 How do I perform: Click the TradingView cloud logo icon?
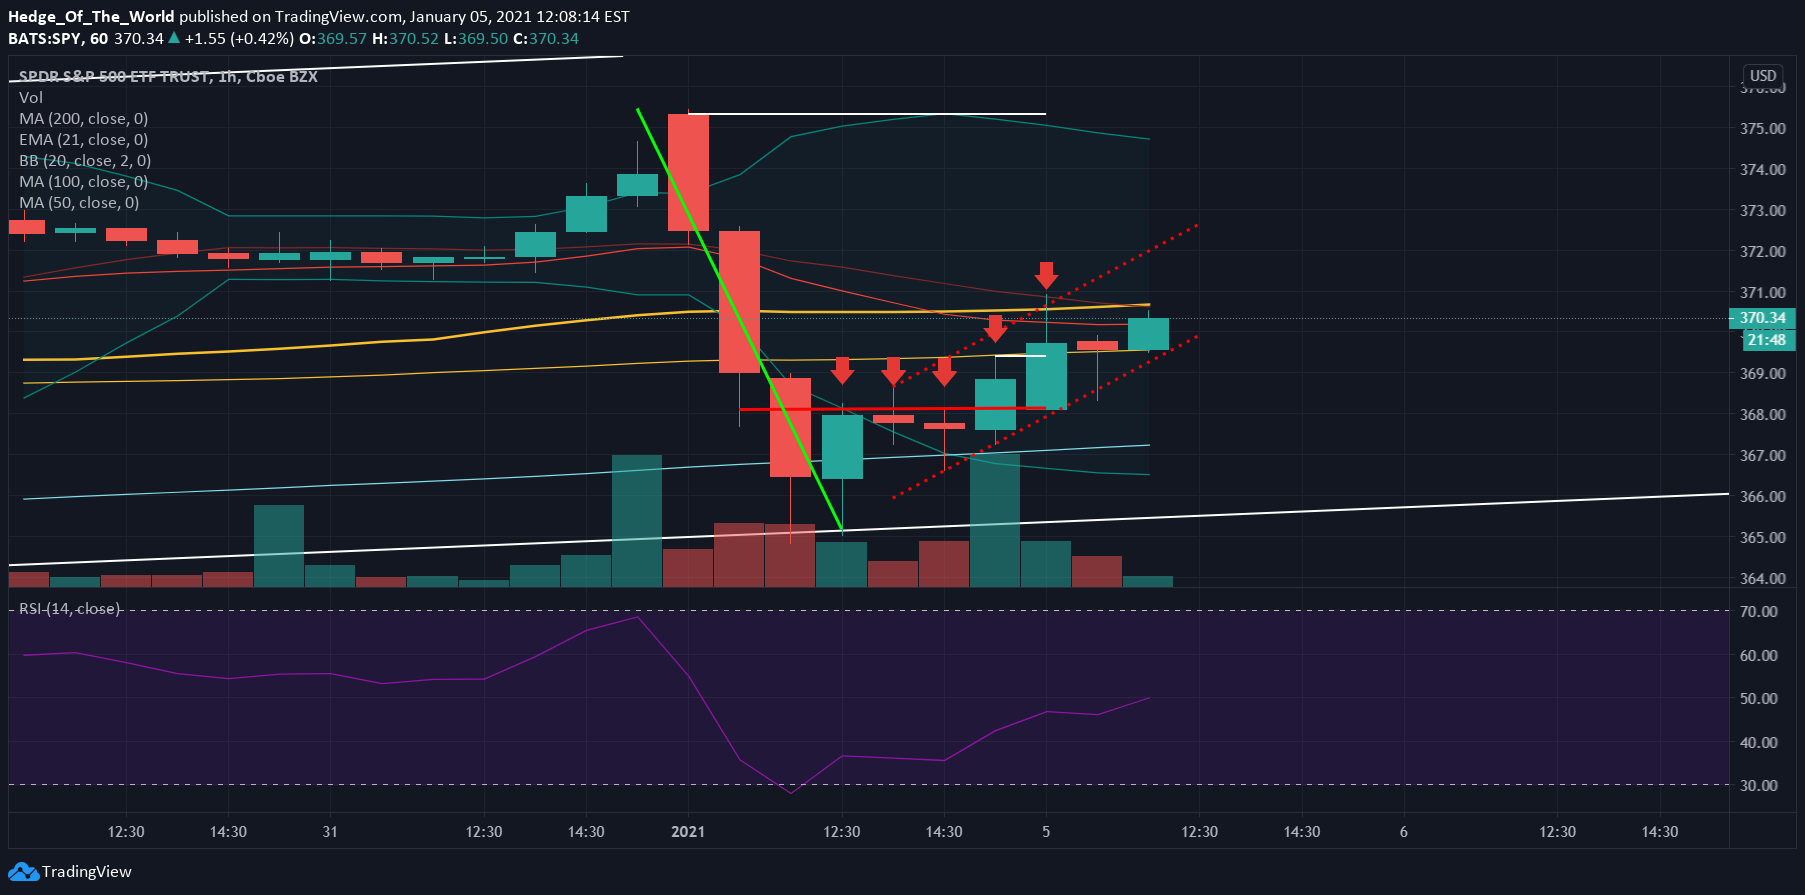[24, 872]
